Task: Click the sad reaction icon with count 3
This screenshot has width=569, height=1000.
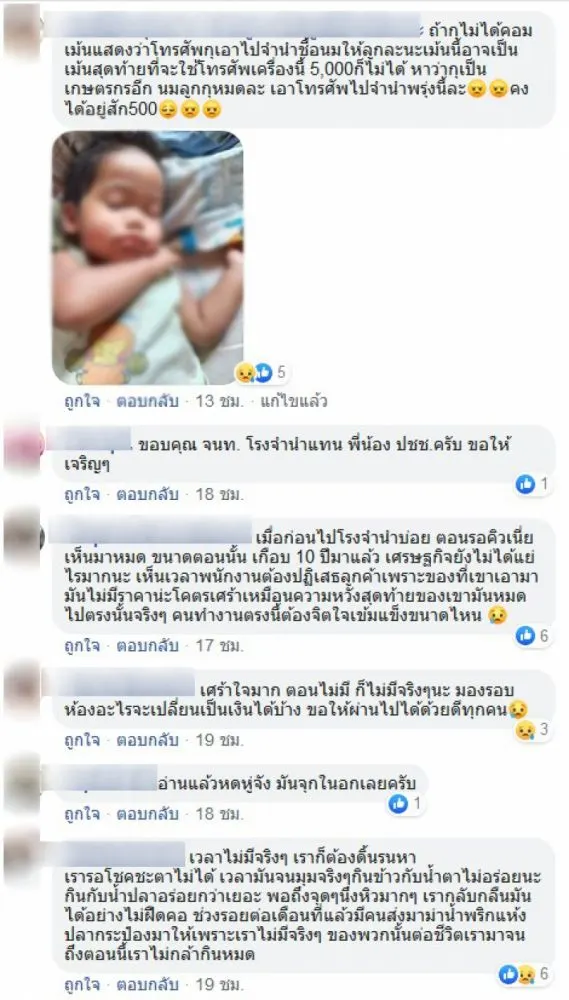Action: 533,730
